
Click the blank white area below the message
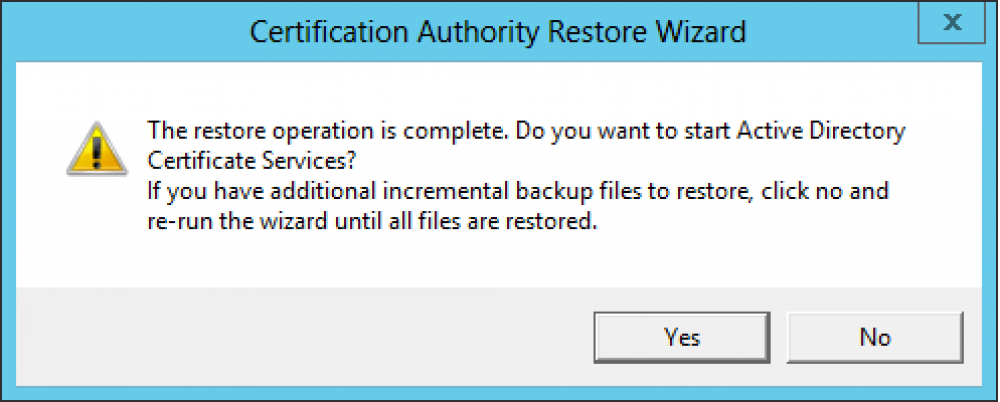[x=500, y=262]
